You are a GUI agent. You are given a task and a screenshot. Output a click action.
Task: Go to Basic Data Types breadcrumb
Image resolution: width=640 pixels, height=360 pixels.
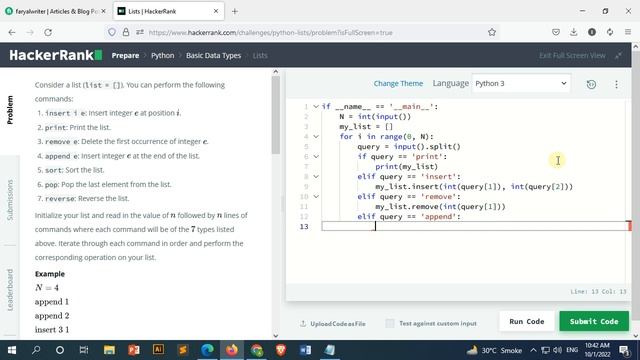click(x=213, y=56)
